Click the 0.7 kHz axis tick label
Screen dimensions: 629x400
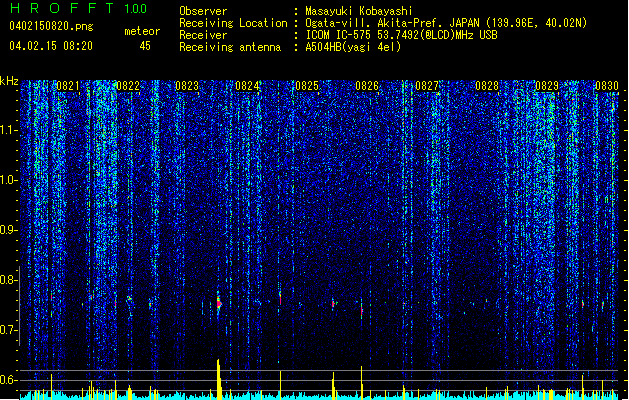point(9,330)
